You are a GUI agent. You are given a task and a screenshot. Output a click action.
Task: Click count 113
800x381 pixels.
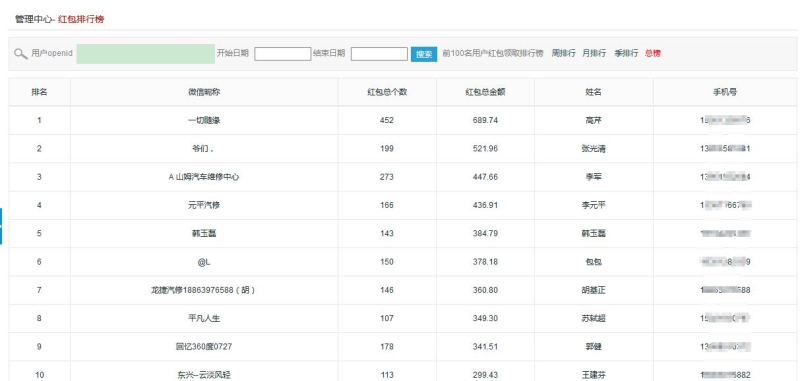pos(387,375)
